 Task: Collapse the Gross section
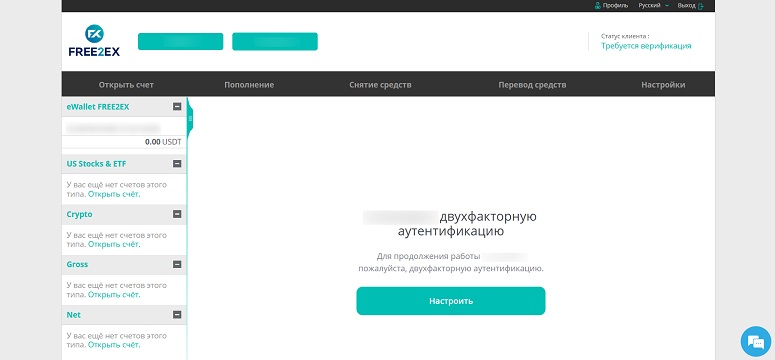tap(177, 265)
